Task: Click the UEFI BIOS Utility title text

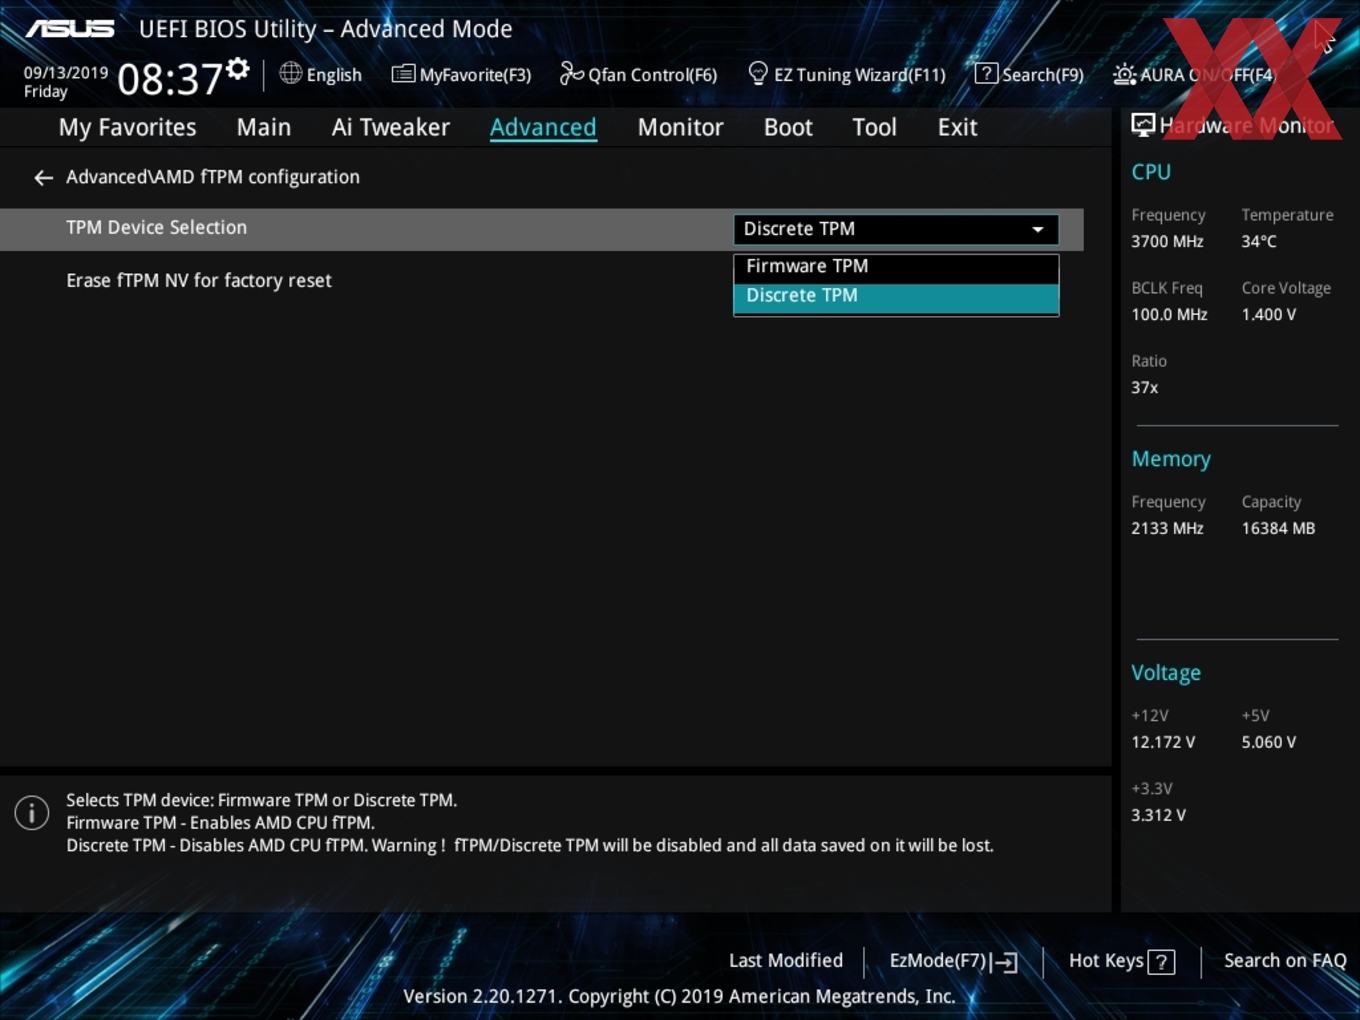Action: click(x=325, y=29)
